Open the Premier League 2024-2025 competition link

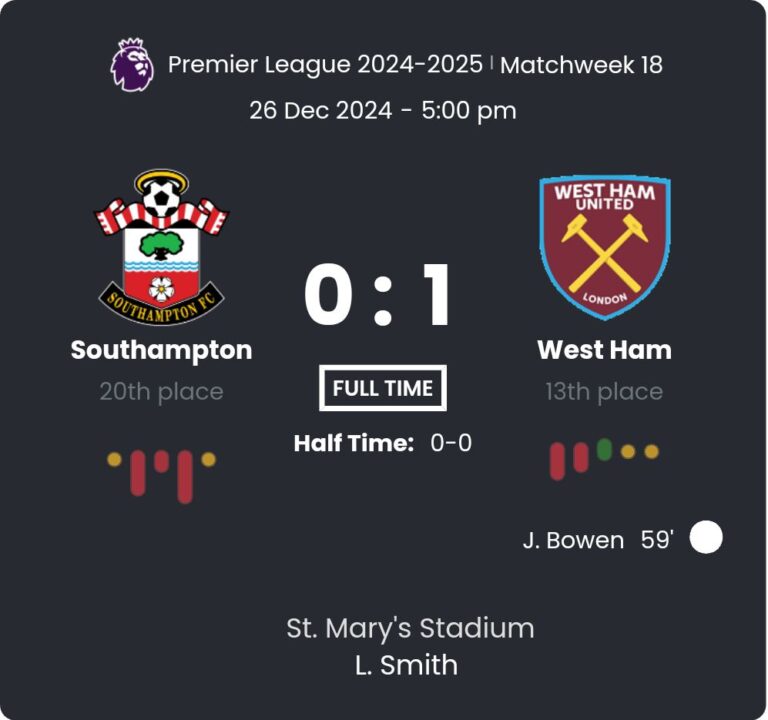point(325,65)
